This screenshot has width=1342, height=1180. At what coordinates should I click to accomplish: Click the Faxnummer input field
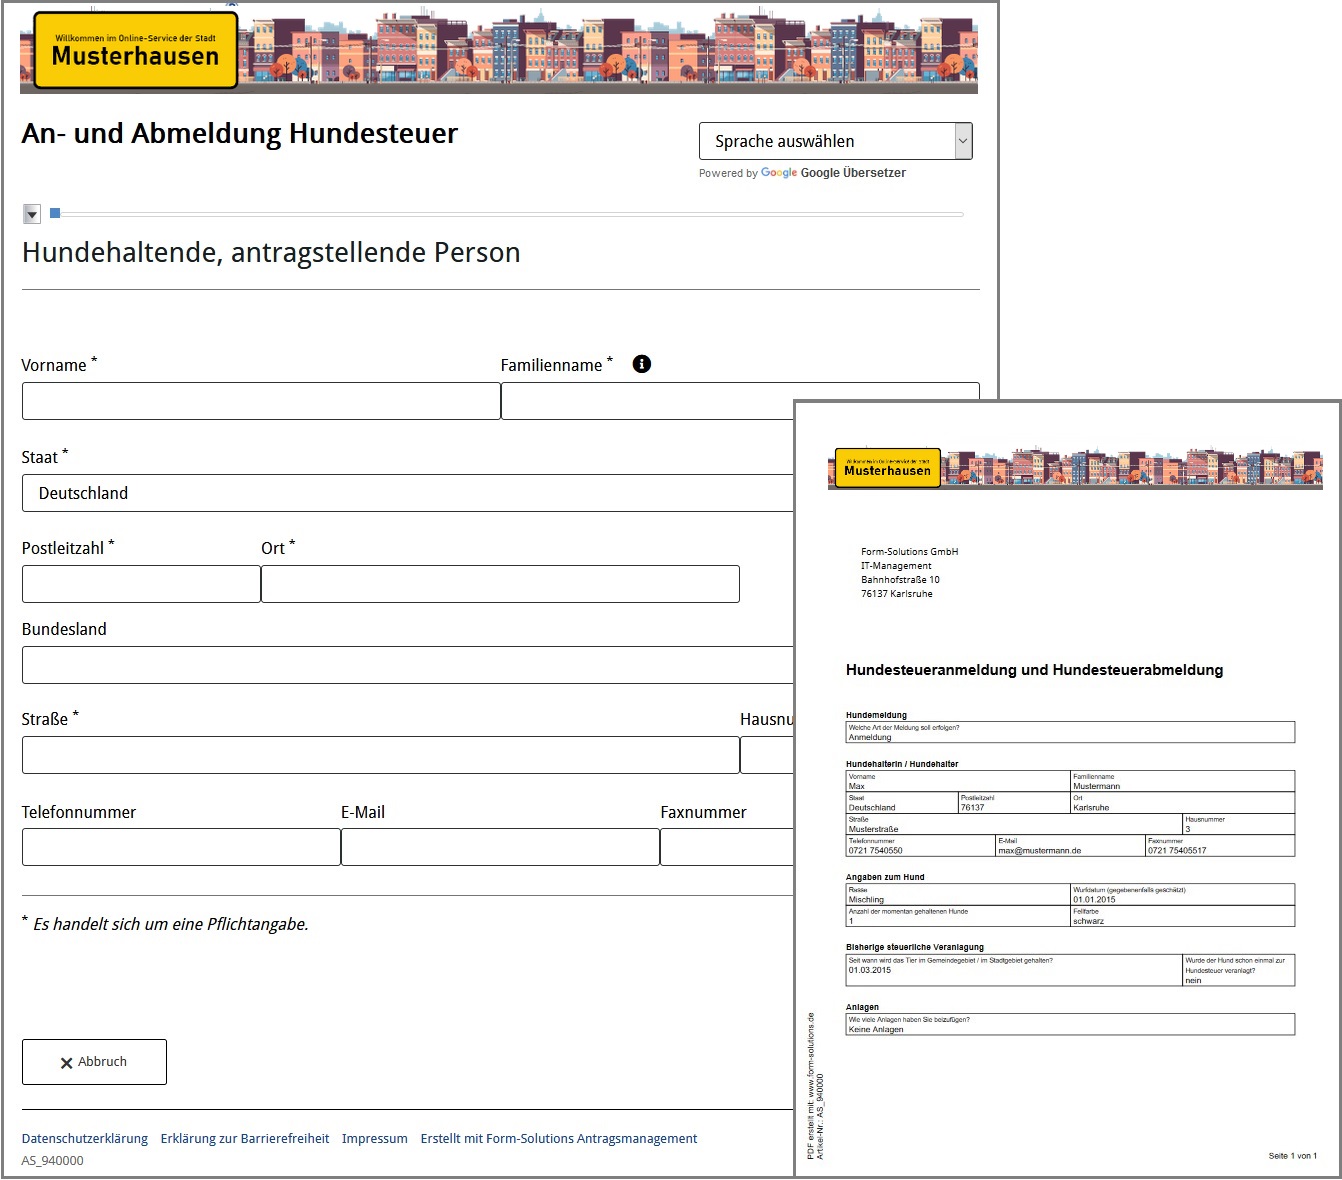(727, 847)
